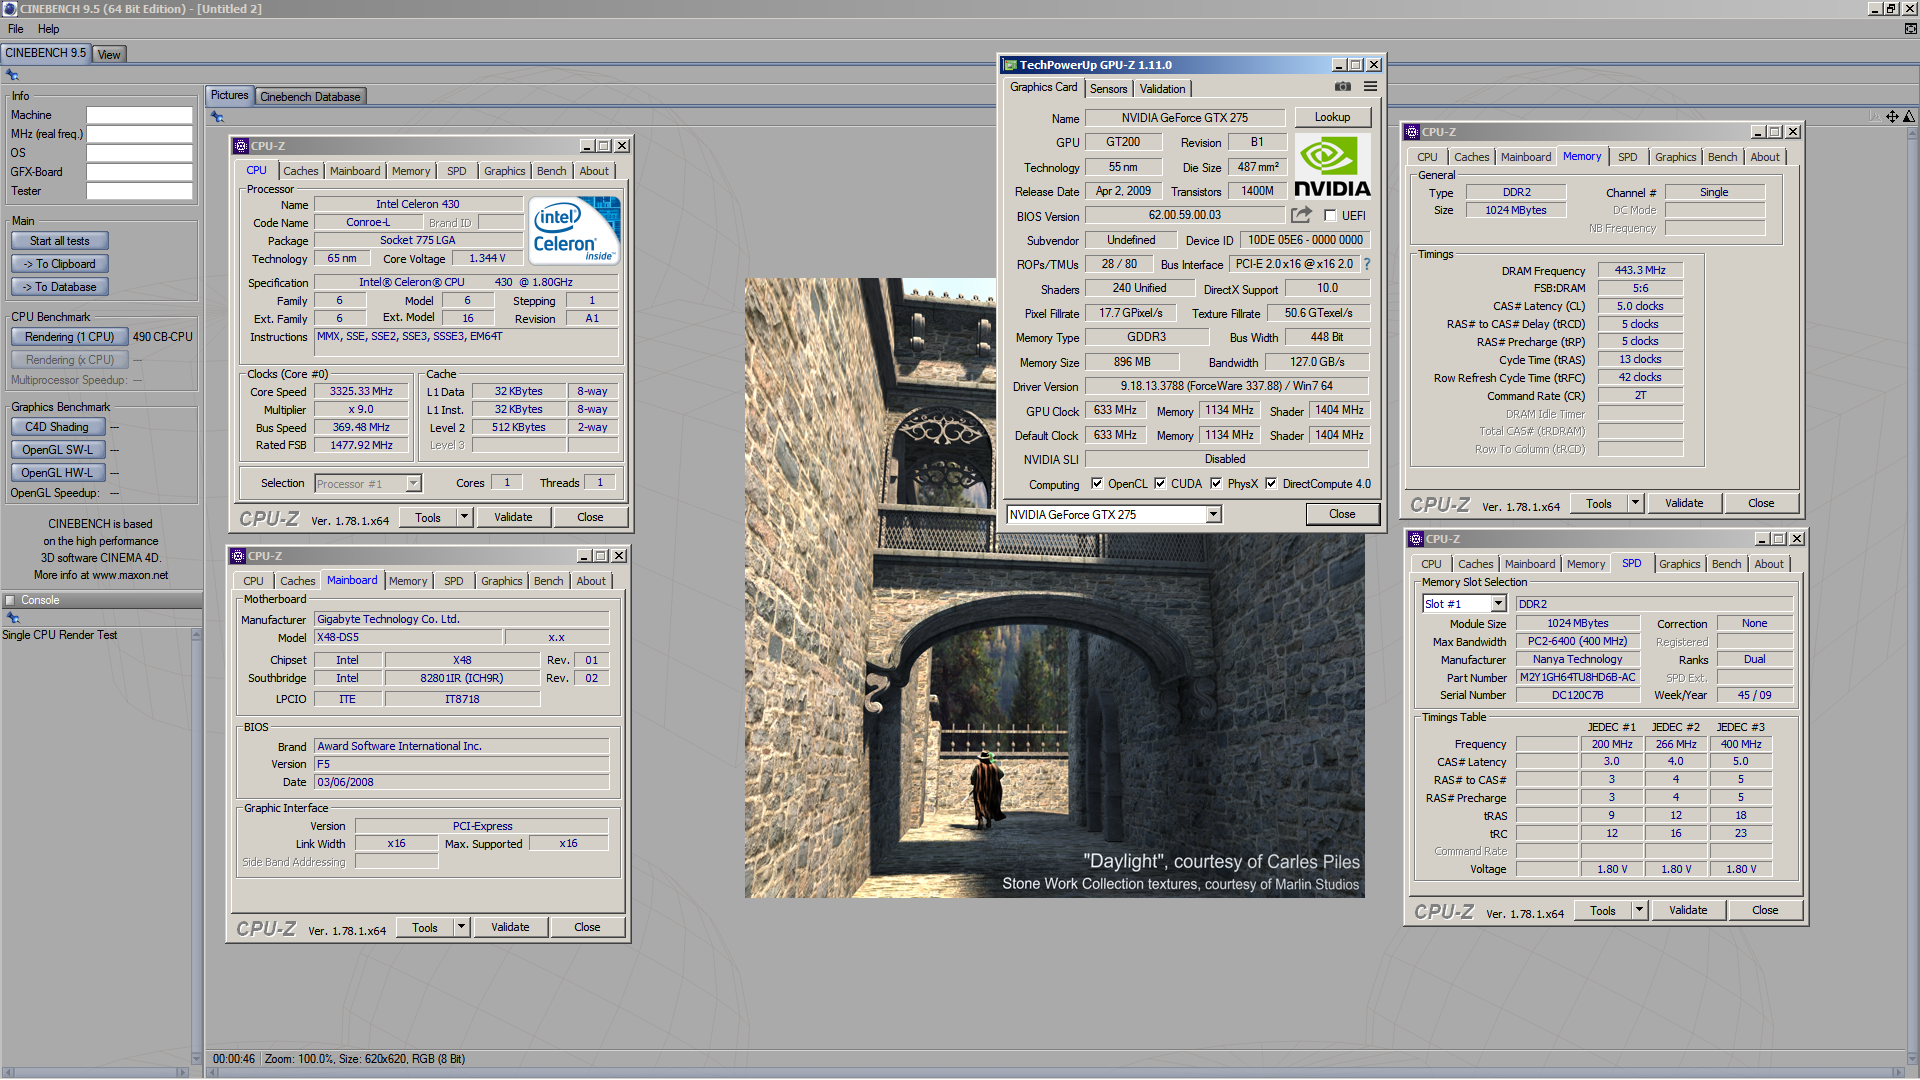This screenshot has height=1080, width=1920.
Task: Open the Sensors tab in GPU-Z
Action: [x=1108, y=89]
